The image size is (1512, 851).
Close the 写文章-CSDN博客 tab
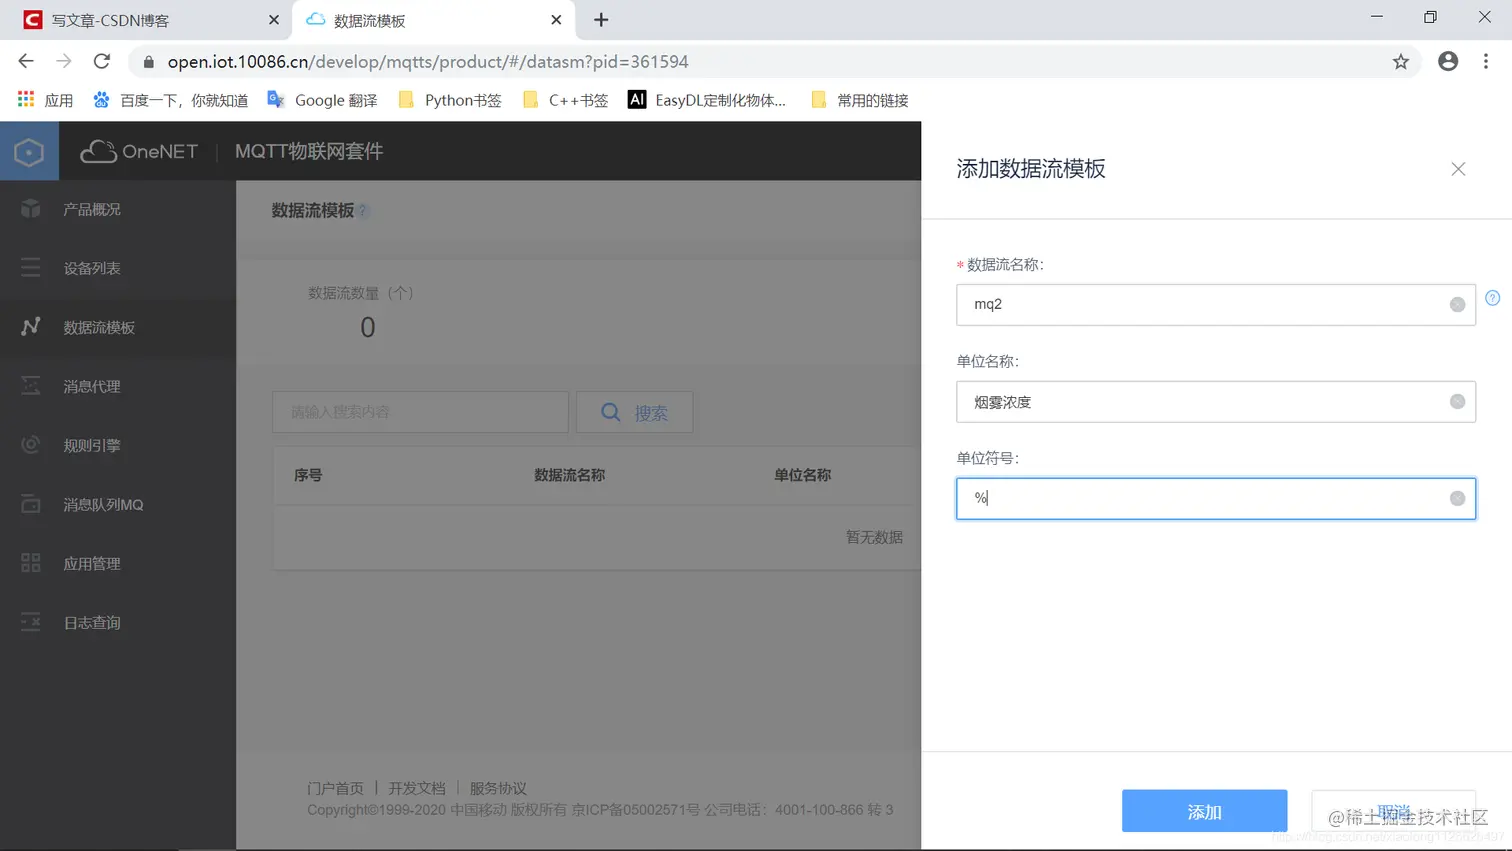point(274,20)
